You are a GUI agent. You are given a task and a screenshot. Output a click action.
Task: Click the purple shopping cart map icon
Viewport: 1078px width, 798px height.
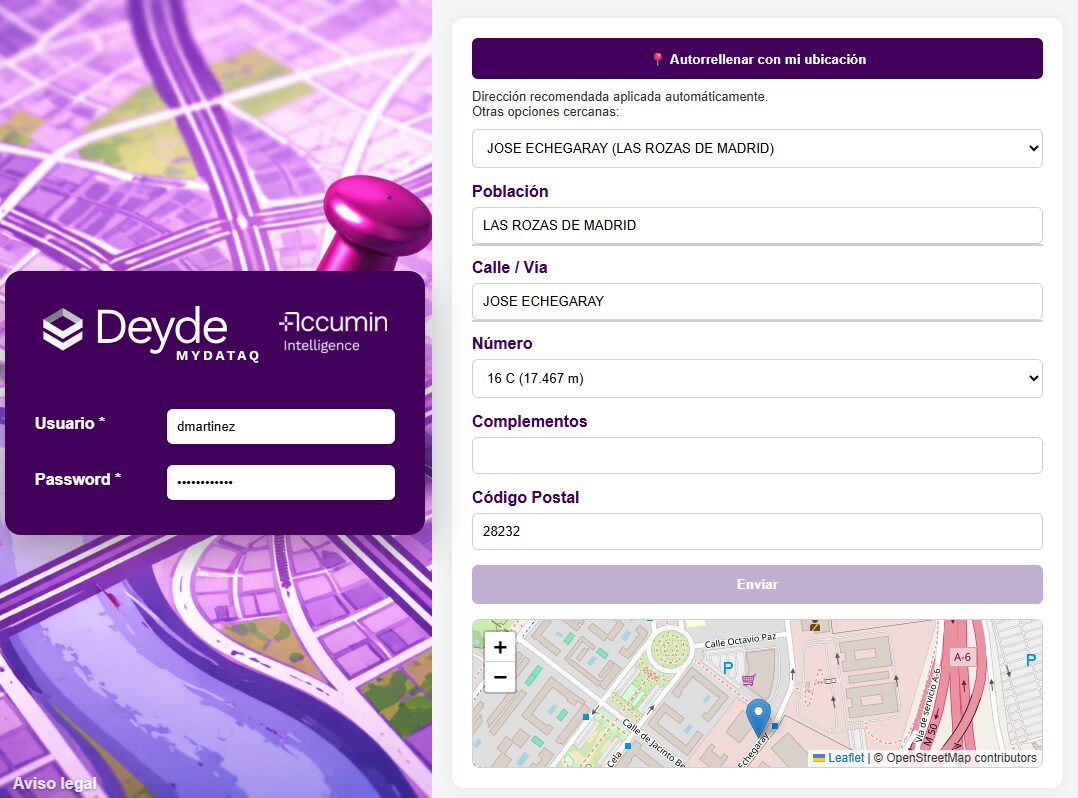[x=748, y=680]
